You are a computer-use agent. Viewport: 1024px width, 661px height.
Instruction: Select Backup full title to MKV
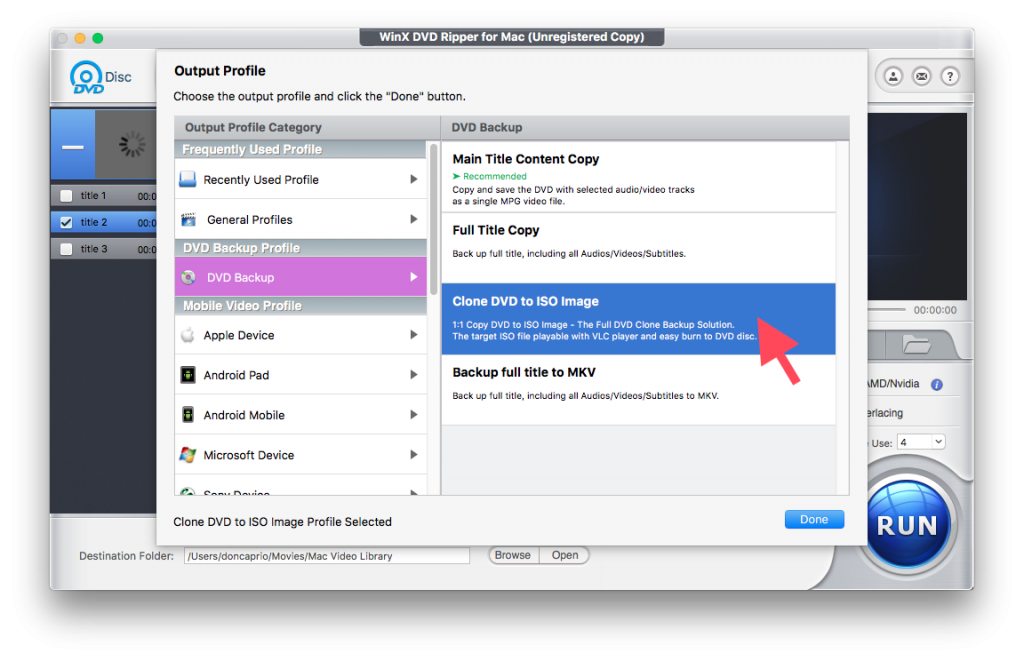[x=638, y=390]
